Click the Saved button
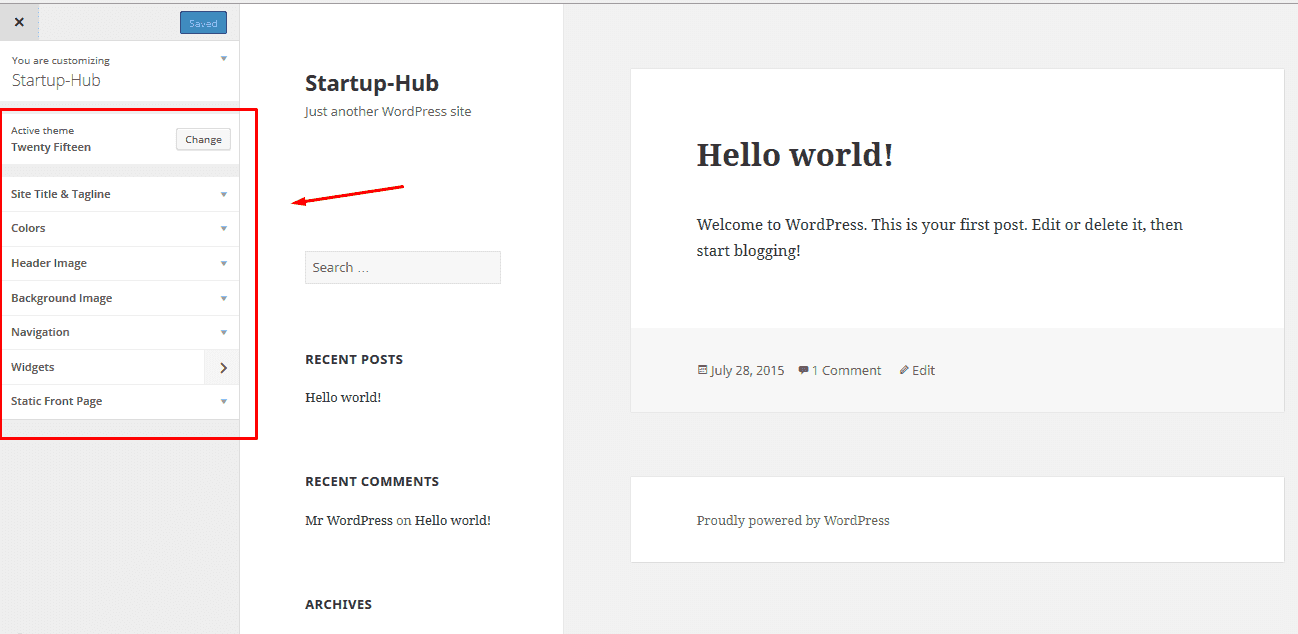 click(x=203, y=23)
